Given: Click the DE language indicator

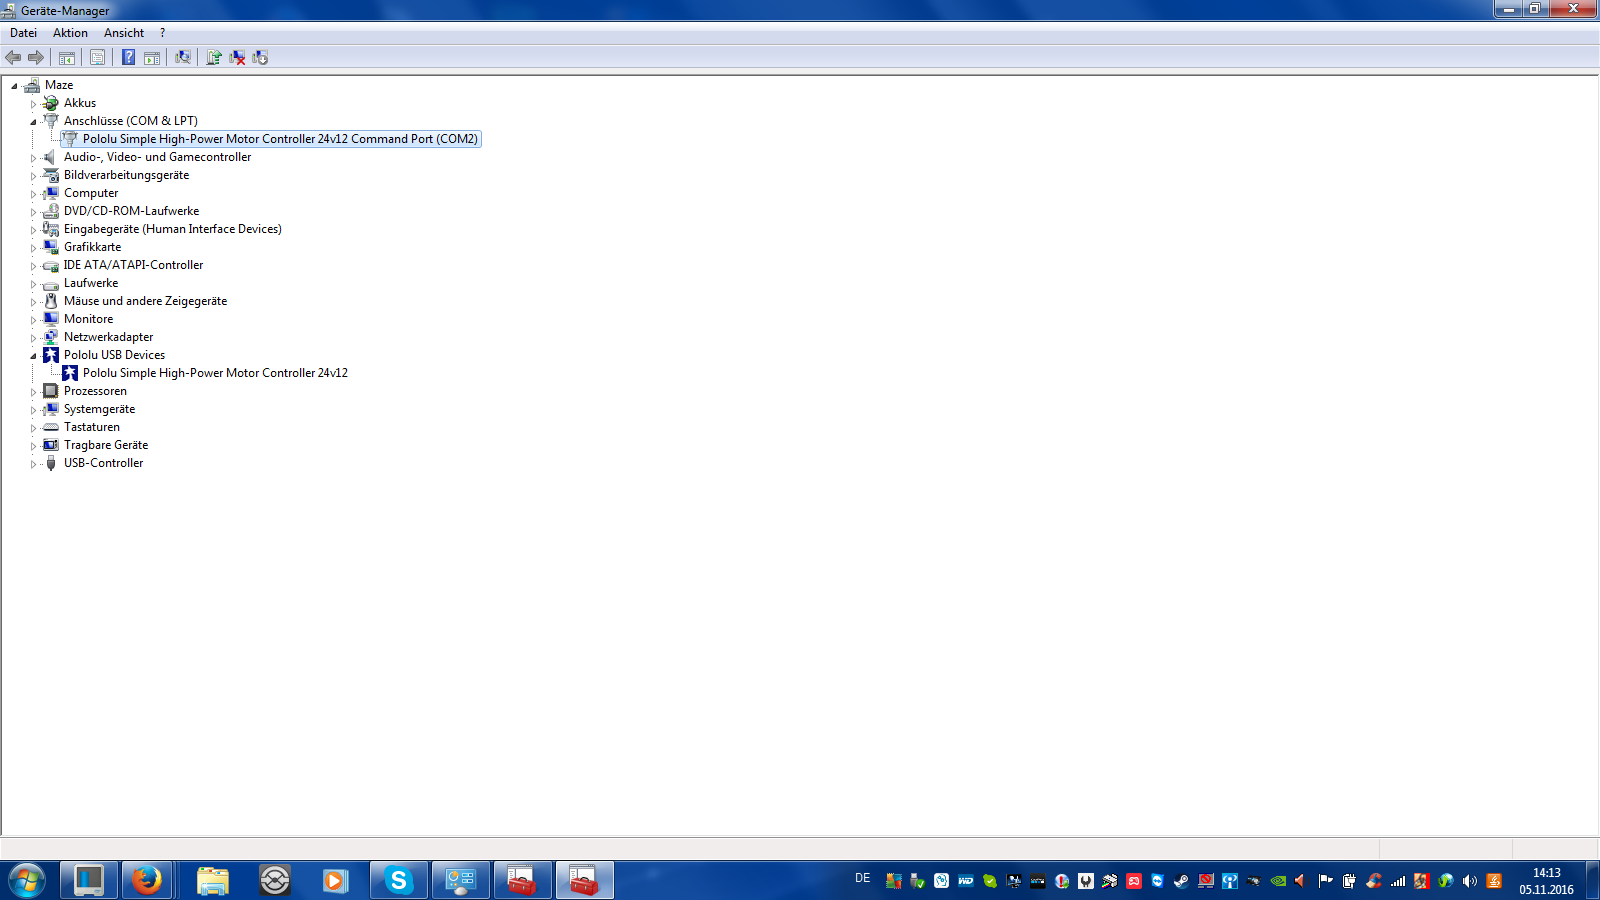Looking at the screenshot, I should tap(862, 878).
